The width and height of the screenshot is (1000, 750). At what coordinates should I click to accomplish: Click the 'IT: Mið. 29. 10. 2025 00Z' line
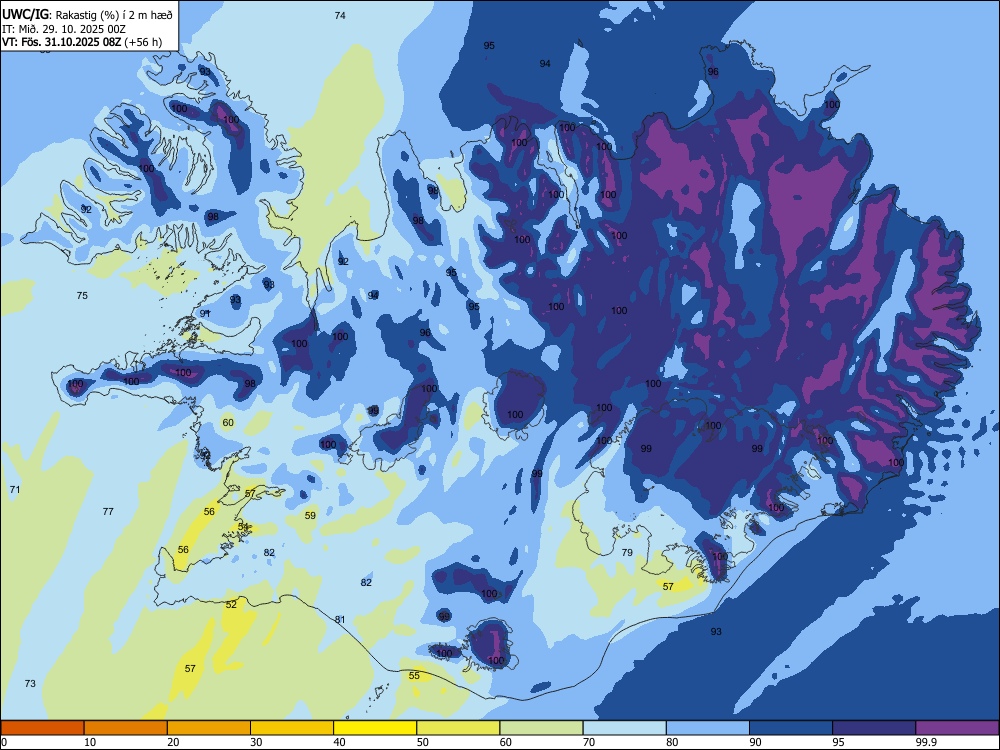click(64, 29)
